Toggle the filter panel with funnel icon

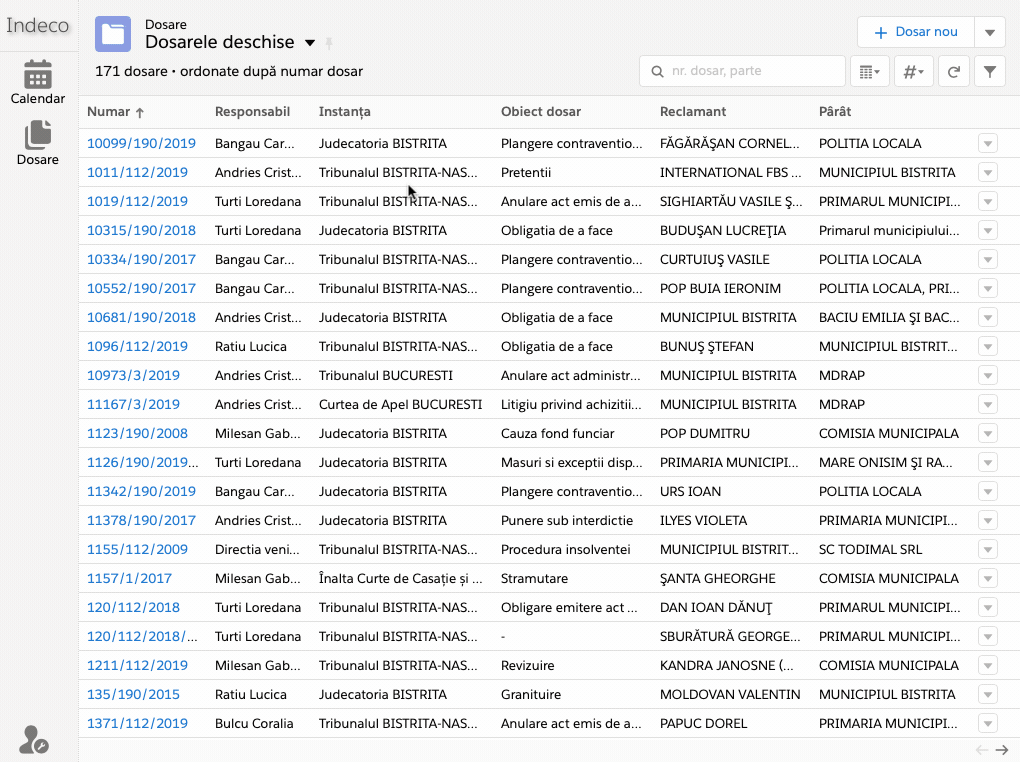[989, 72]
